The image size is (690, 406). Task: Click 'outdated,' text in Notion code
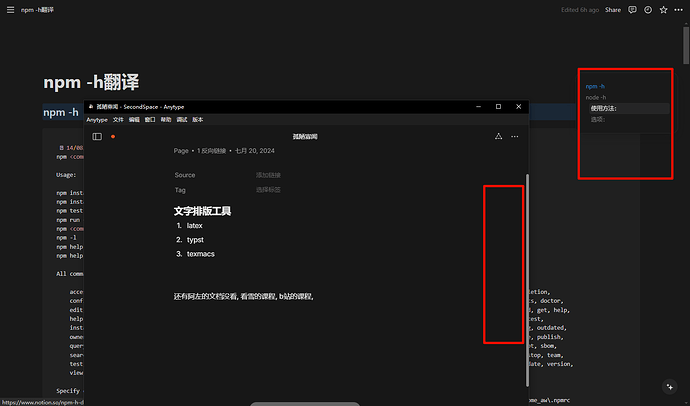click(x=552, y=328)
